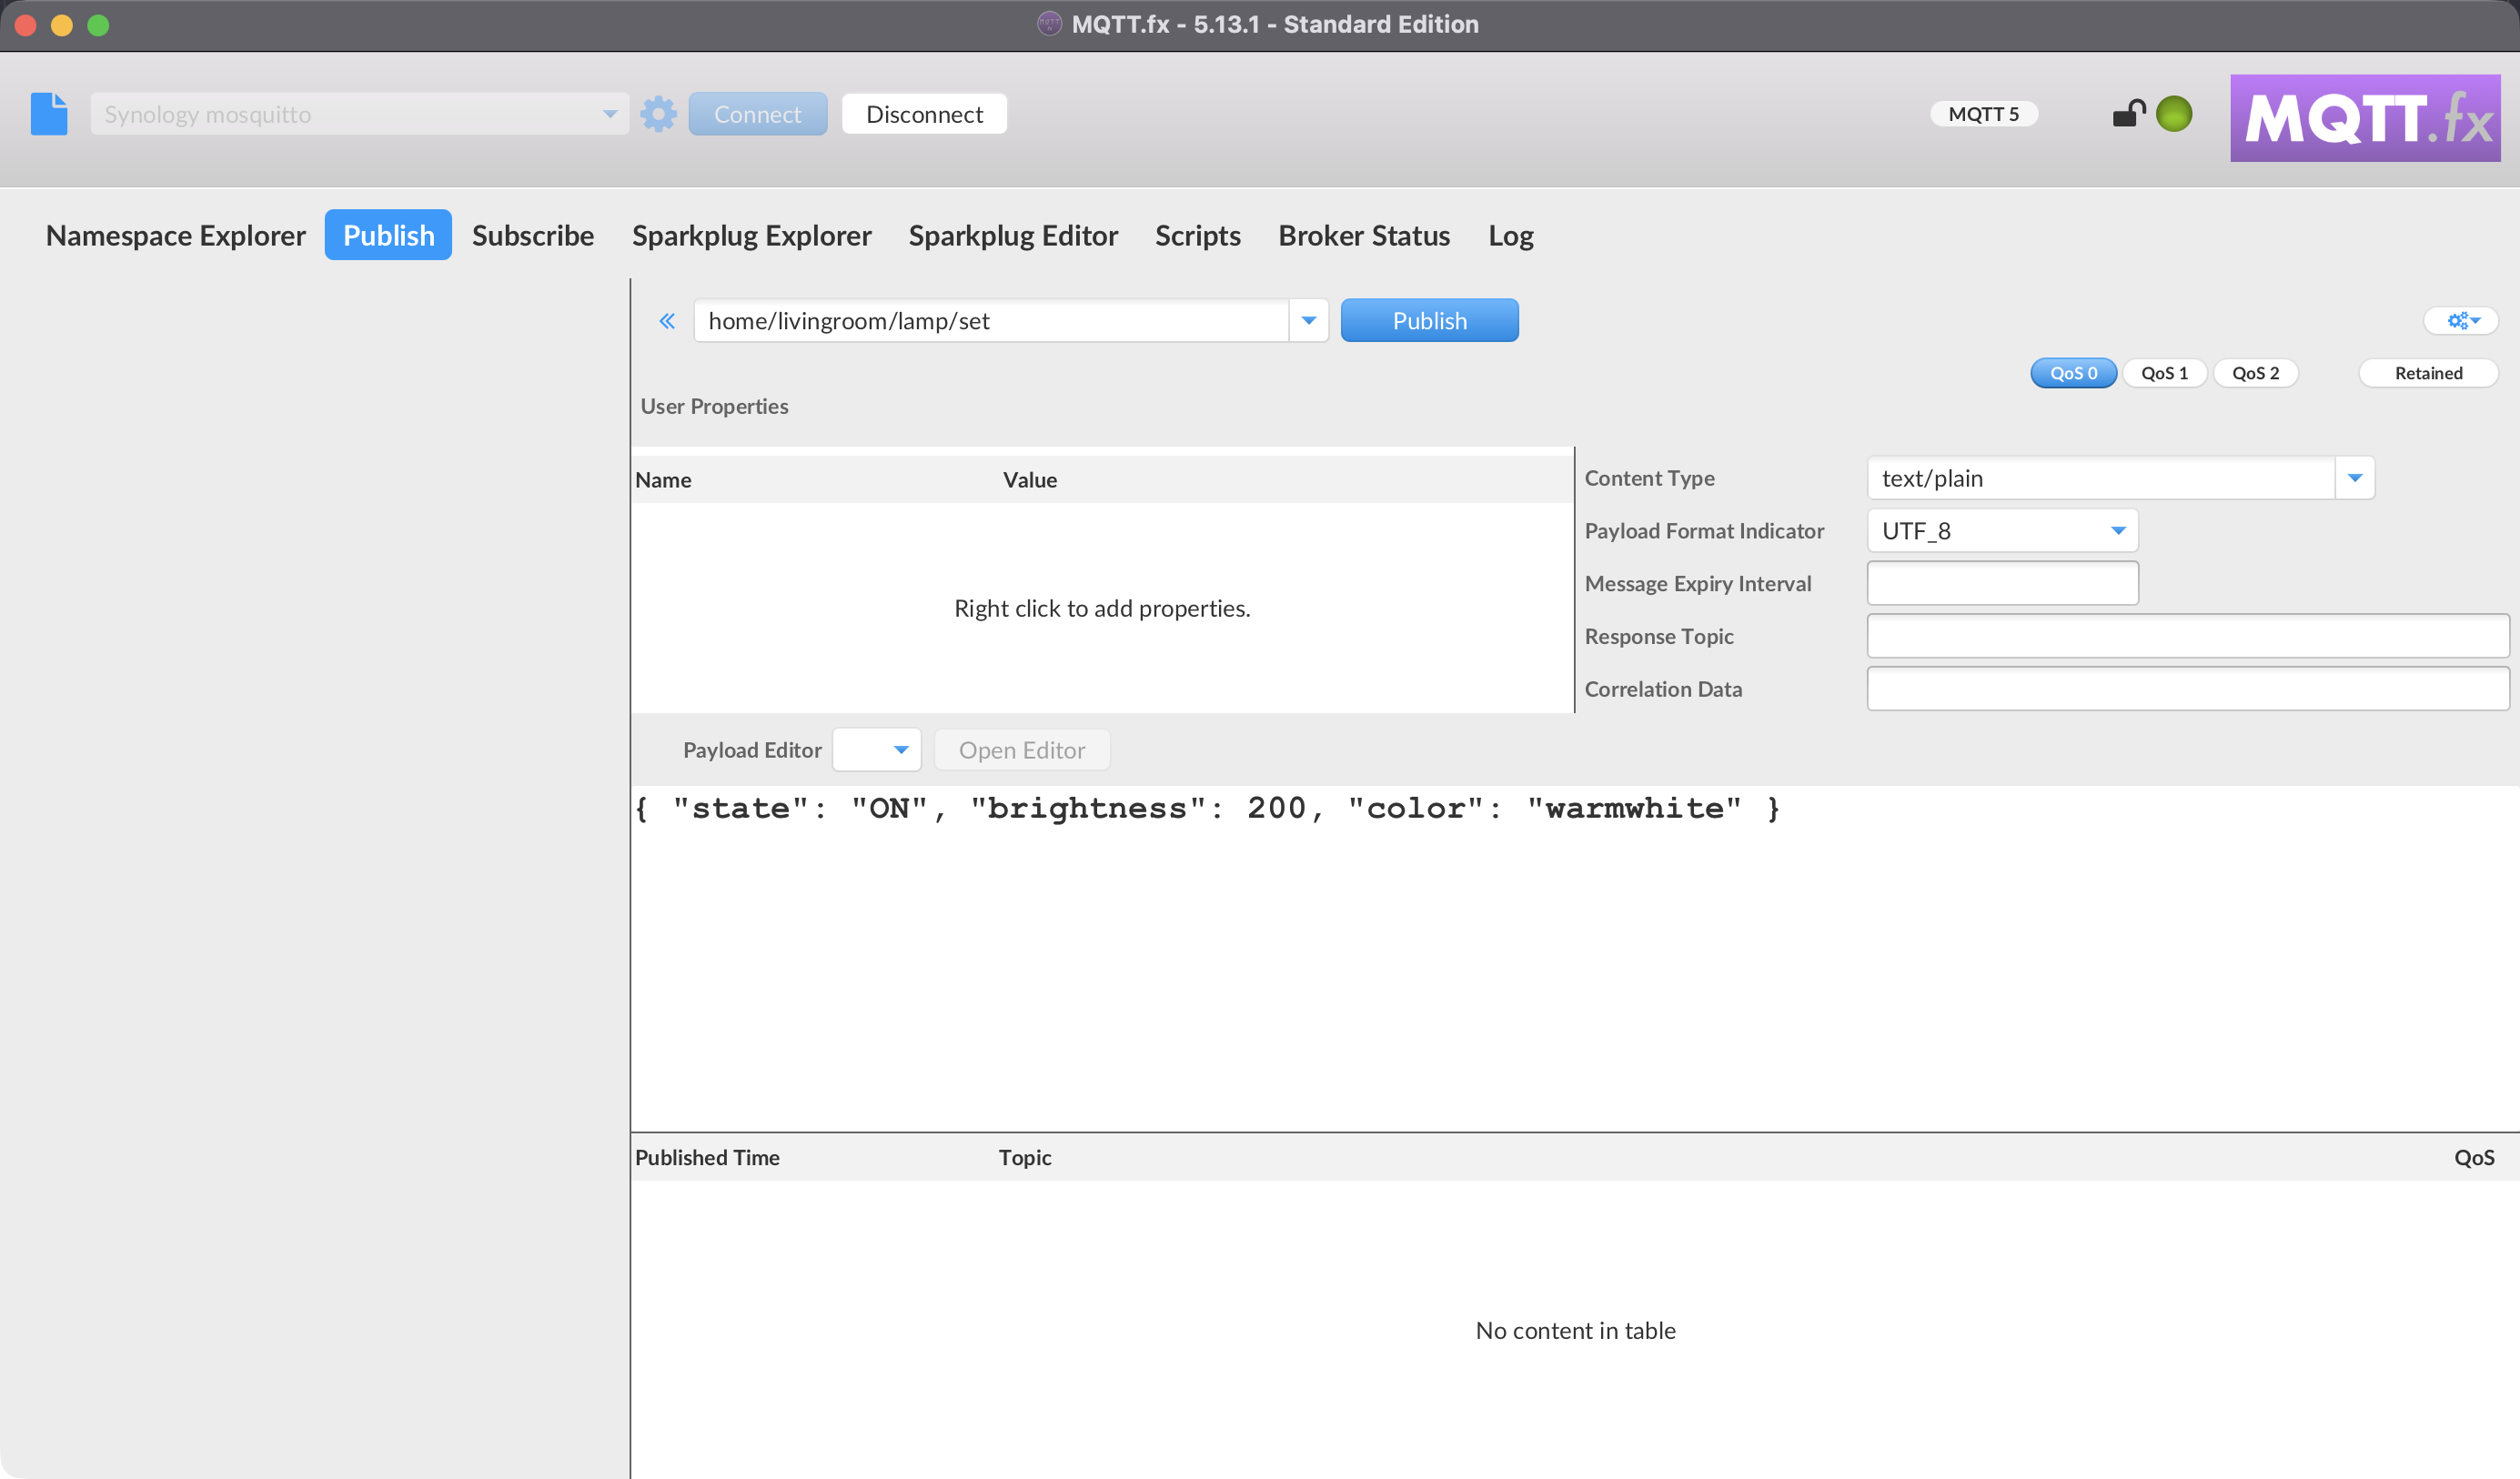
Task: Open the Broker Status tab
Action: [x=1364, y=235]
